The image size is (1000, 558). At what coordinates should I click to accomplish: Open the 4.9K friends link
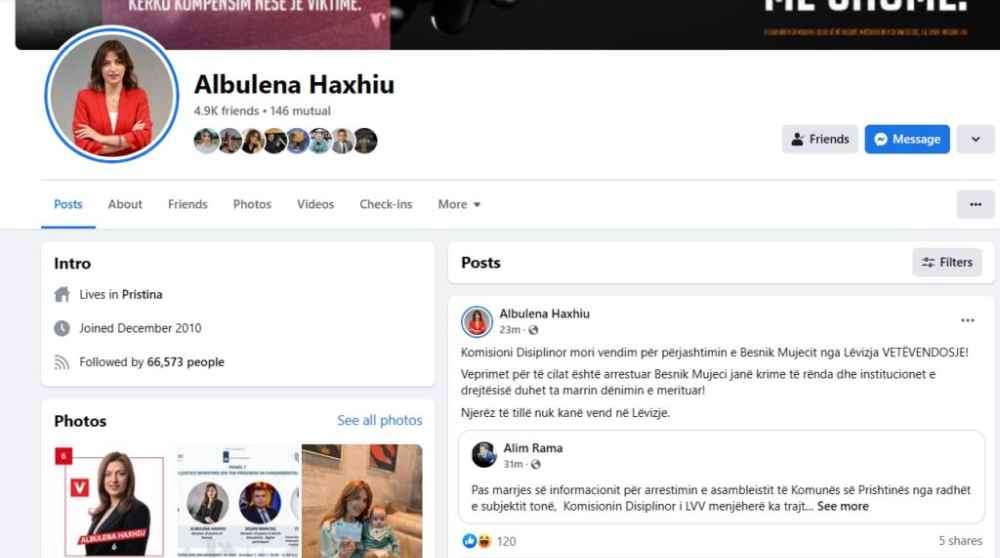pos(226,111)
